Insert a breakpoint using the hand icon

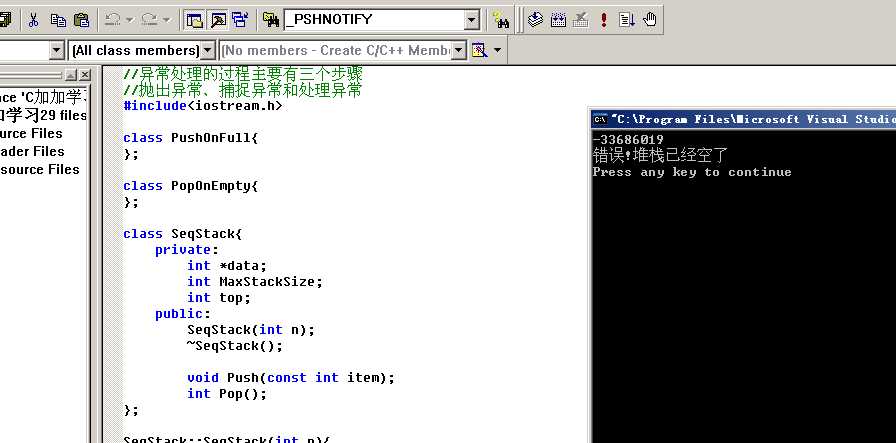click(650, 20)
